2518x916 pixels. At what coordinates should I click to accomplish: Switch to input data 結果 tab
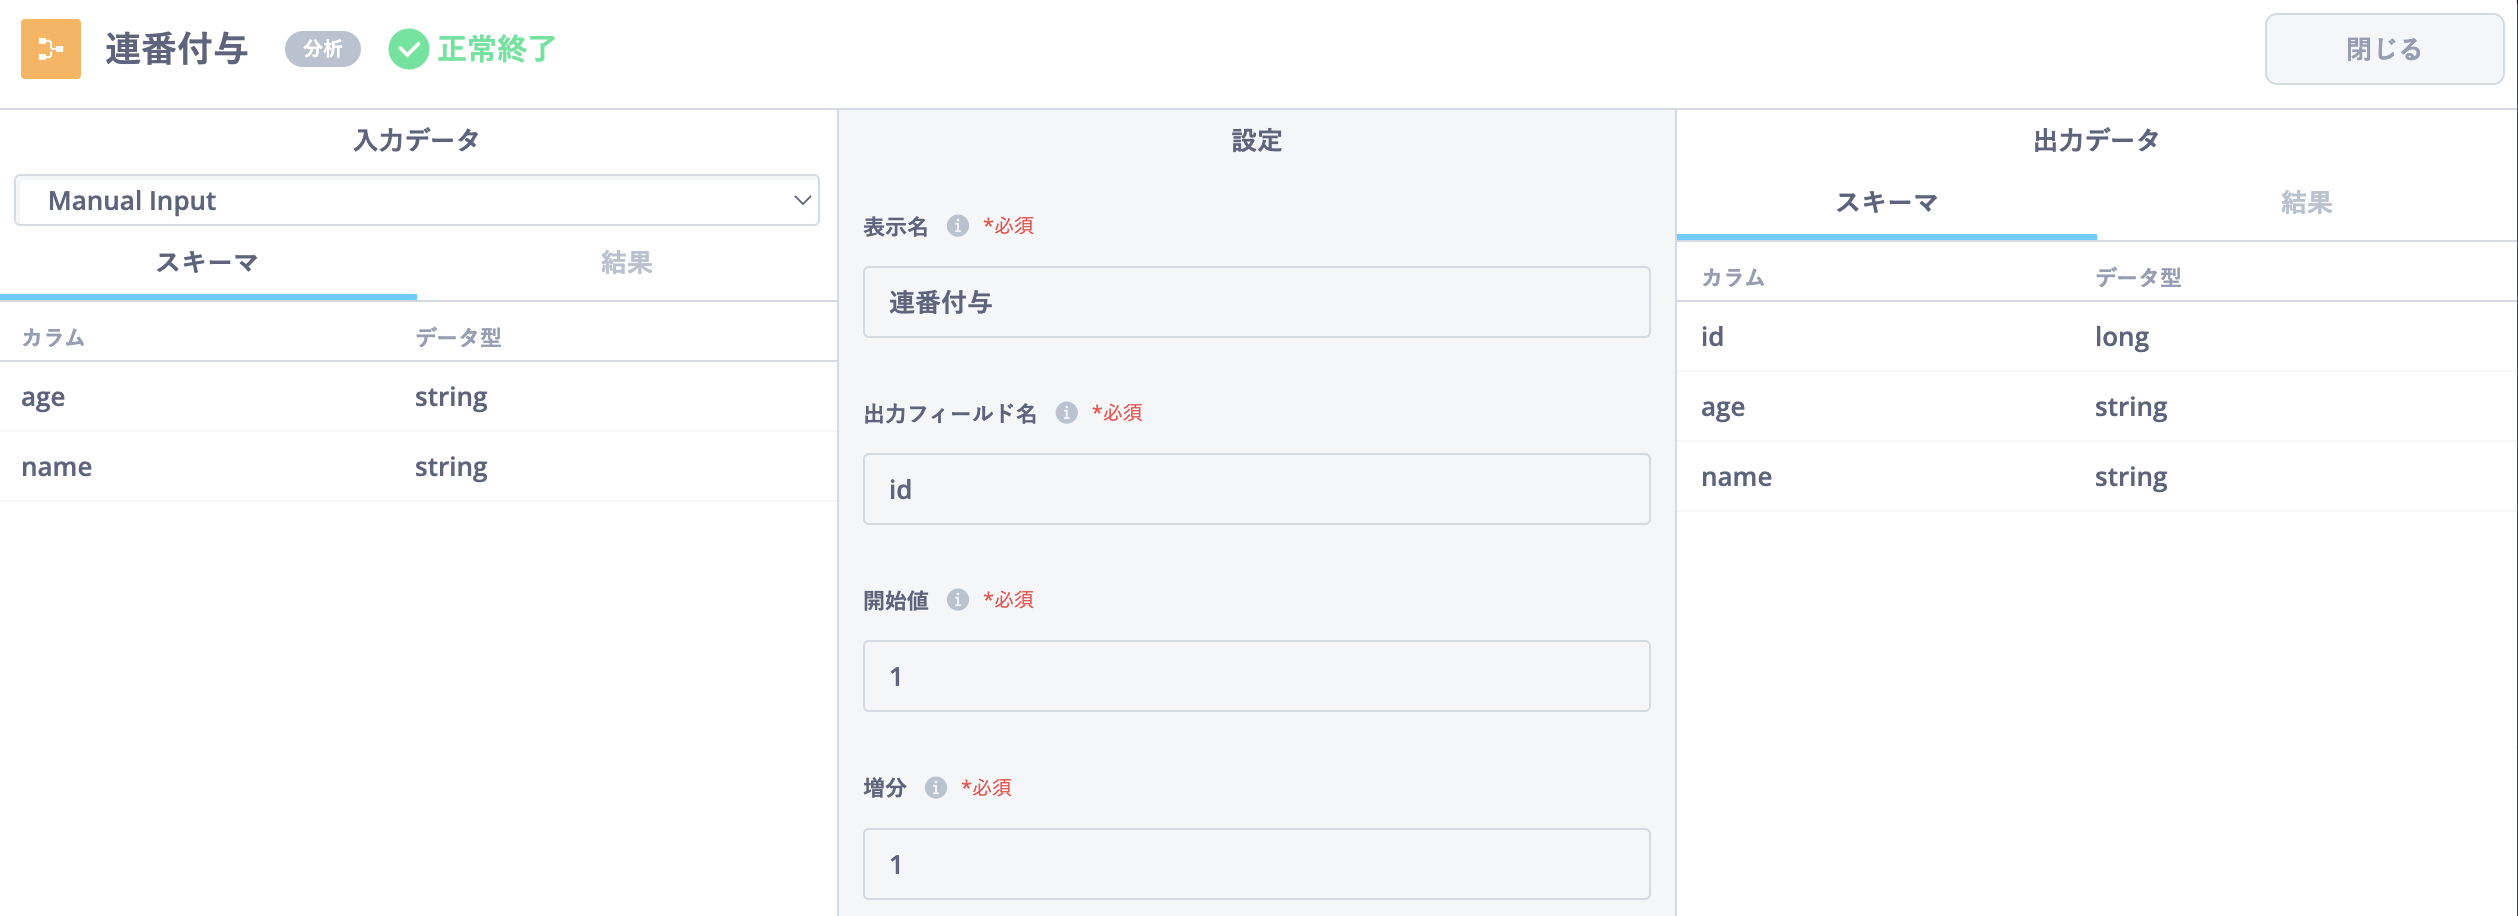pos(626,263)
